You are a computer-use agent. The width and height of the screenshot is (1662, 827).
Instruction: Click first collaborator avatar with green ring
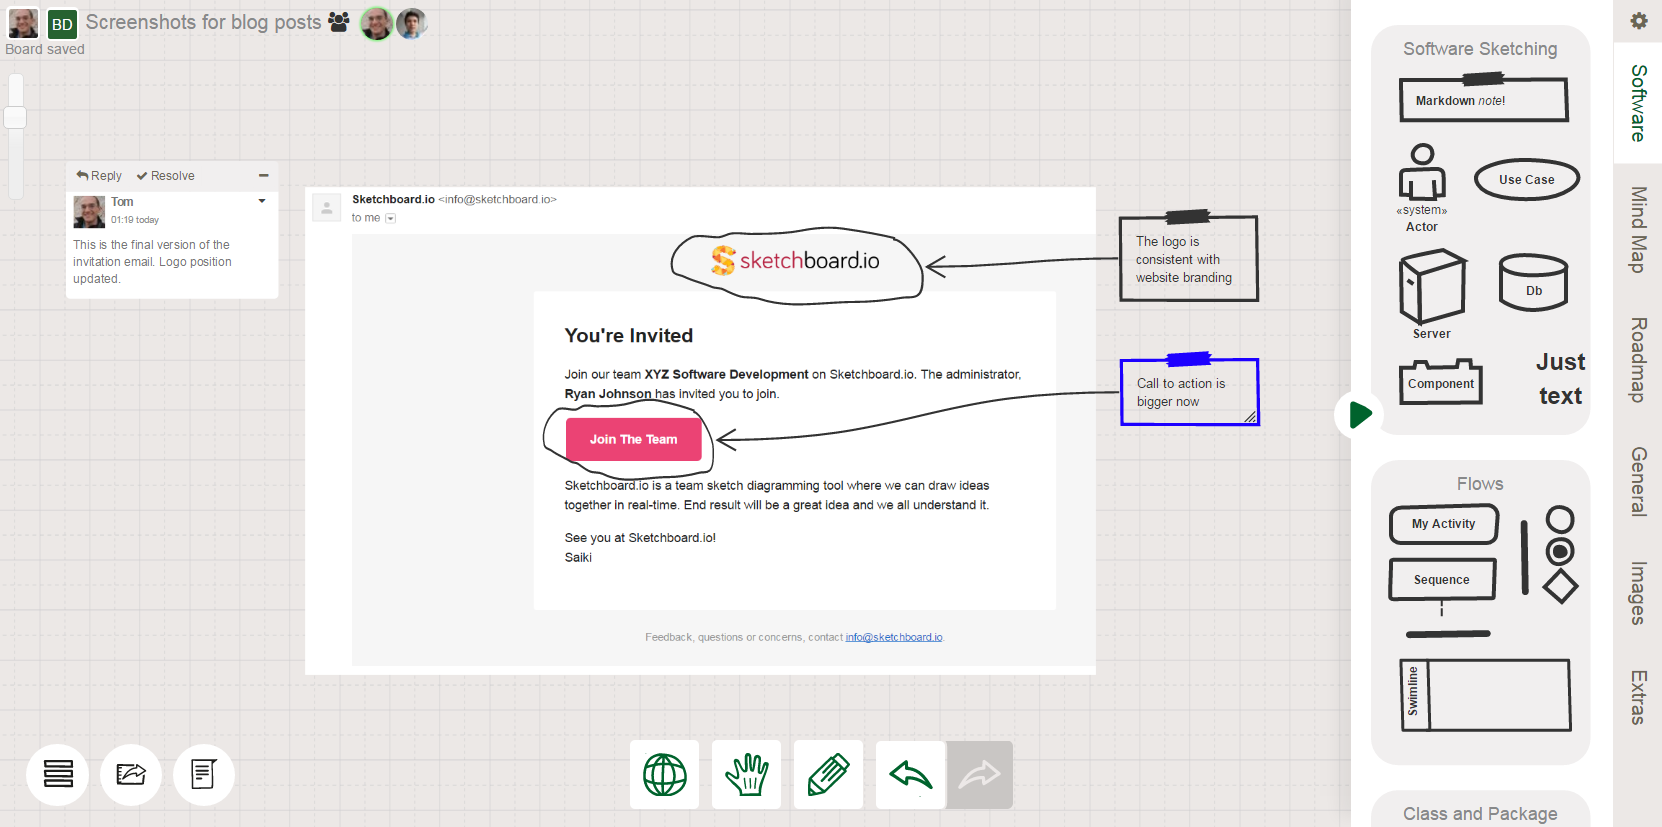(377, 23)
